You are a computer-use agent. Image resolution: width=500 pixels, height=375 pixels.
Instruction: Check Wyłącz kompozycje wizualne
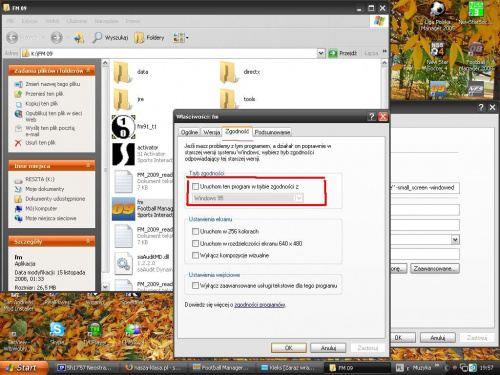click(x=196, y=255)
